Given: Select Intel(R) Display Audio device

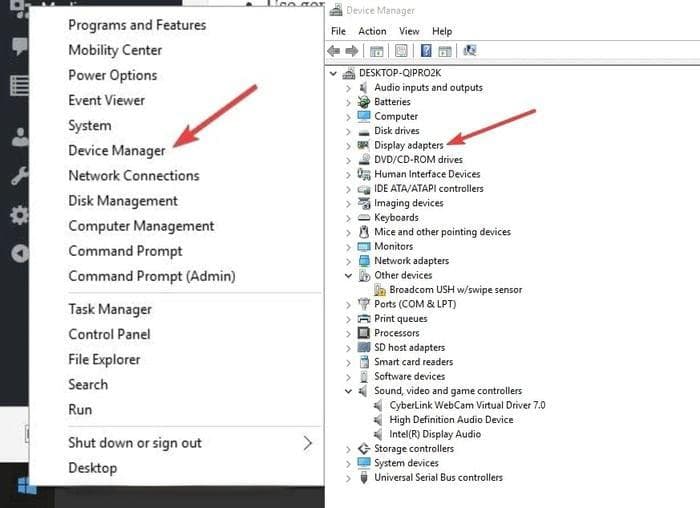Looking at the screenshot, I should (x=435, y=434).
